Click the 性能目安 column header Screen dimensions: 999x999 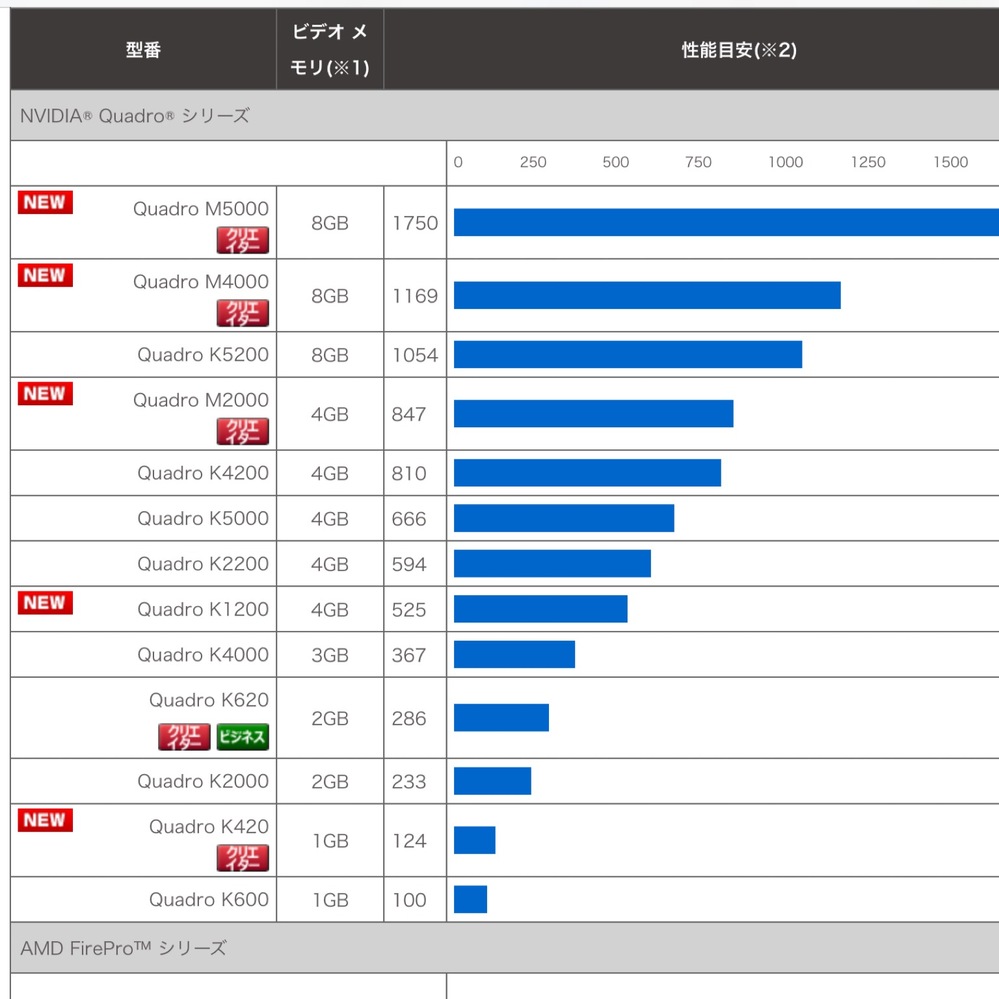click(x=738, y=50)
